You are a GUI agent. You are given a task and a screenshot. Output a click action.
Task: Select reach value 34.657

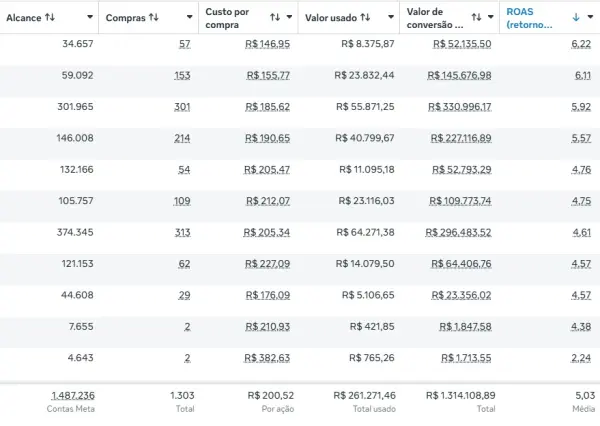coord(78,44)
